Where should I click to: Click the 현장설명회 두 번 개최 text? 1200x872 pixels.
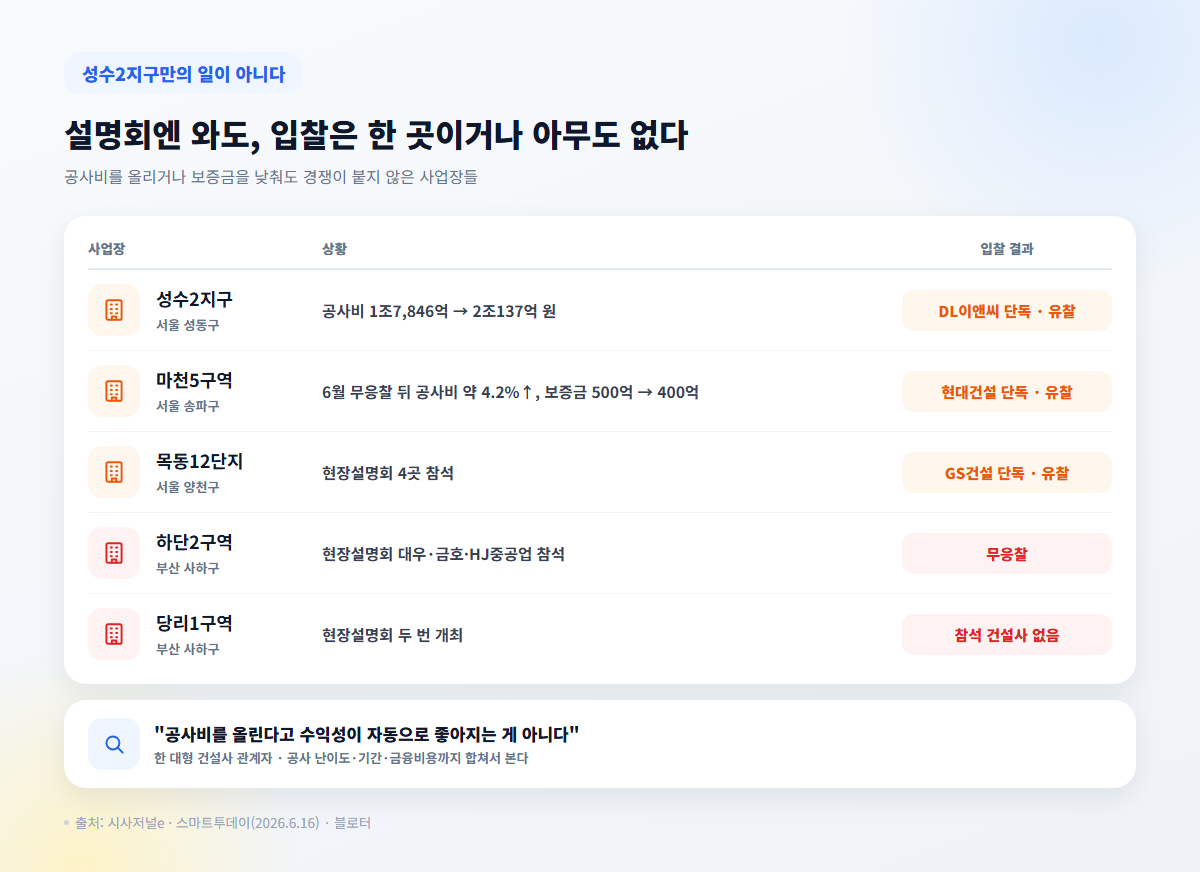tap(392, 635)
